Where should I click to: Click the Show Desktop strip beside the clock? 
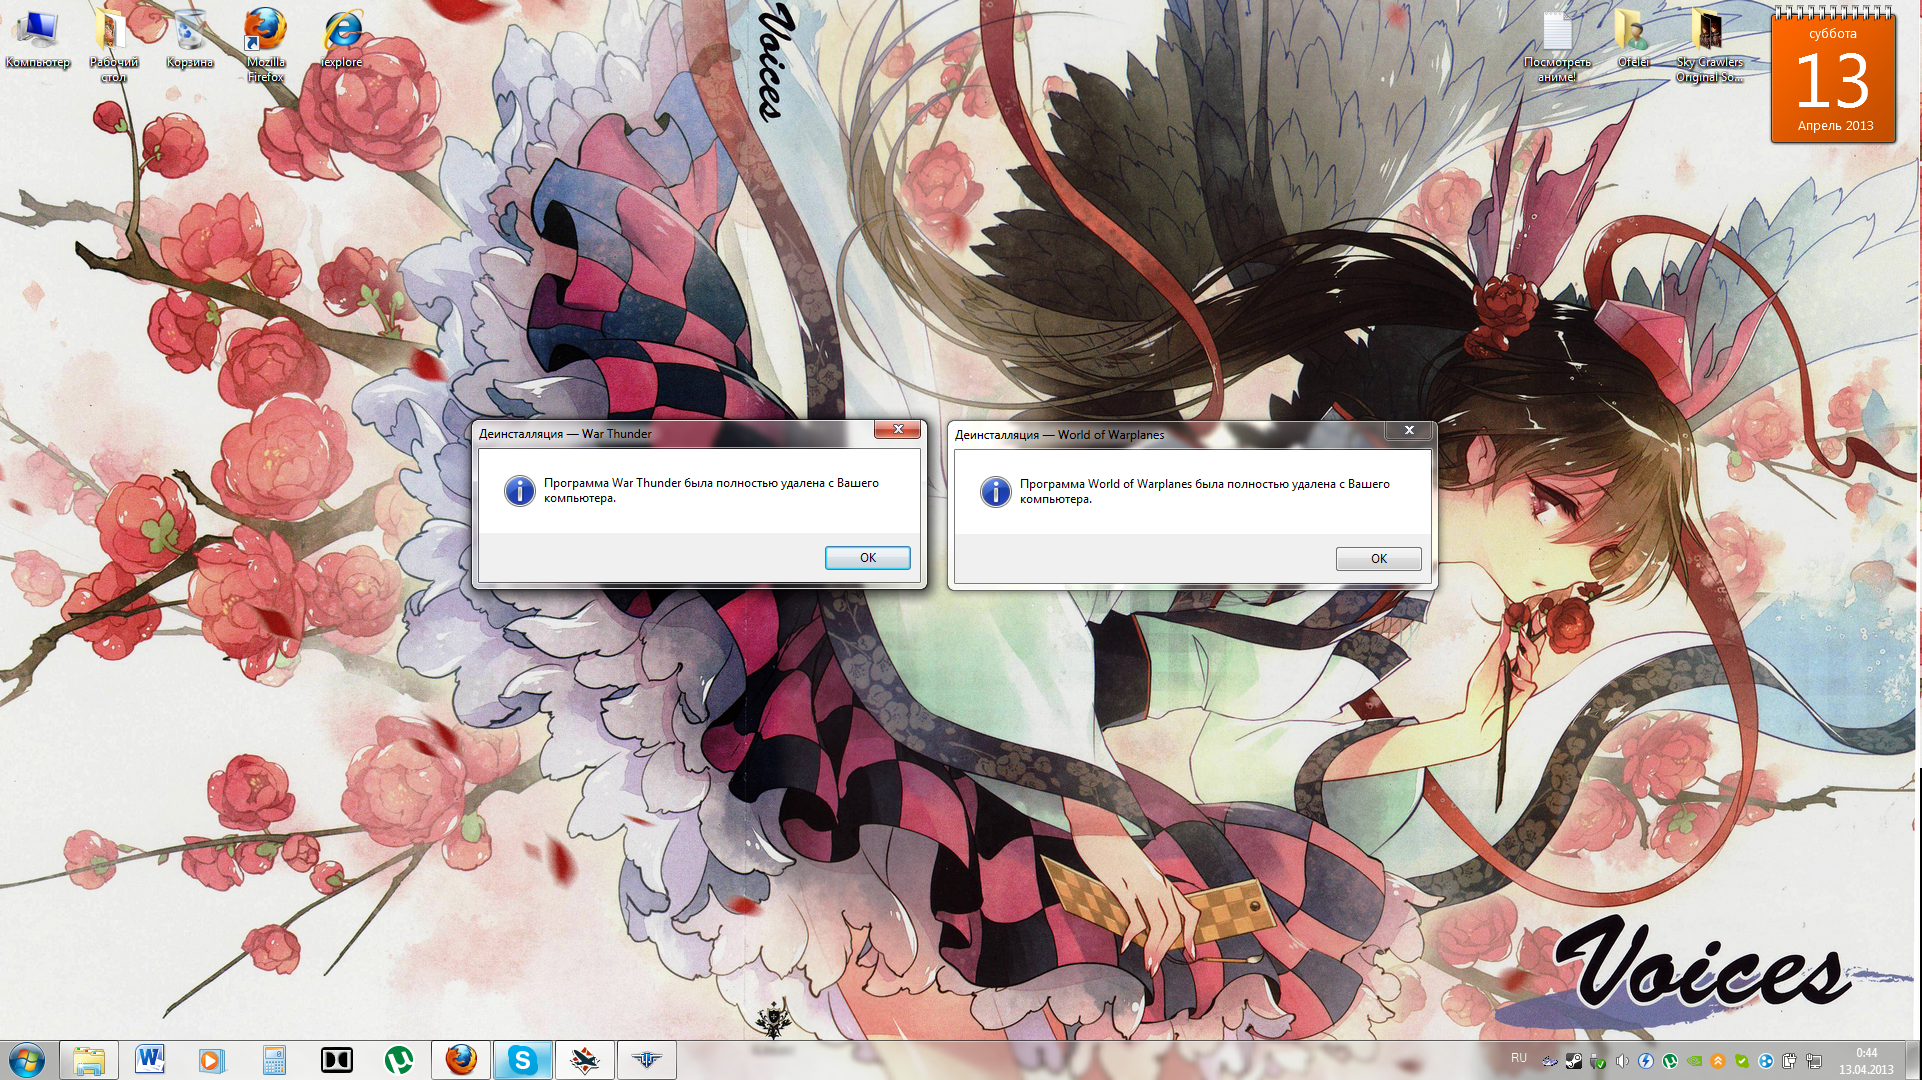[1913, 1060]
